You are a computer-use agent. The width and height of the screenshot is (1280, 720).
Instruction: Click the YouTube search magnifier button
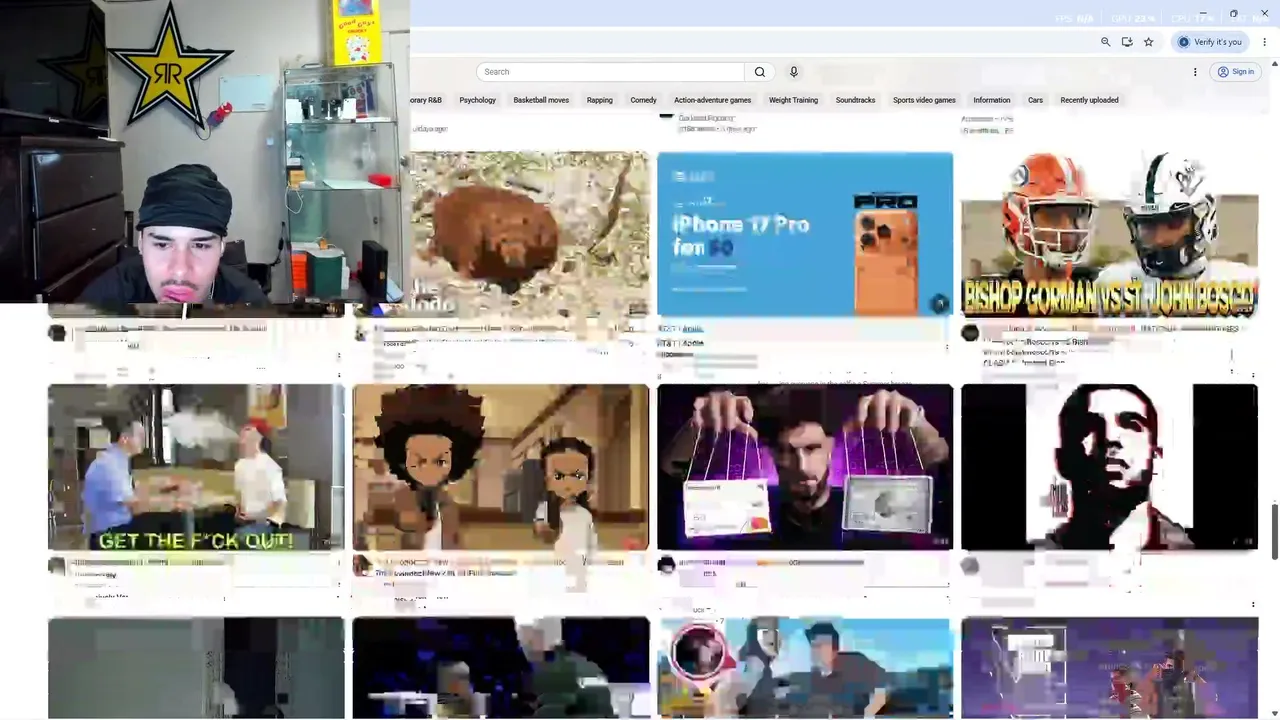[x=760, y=72]
